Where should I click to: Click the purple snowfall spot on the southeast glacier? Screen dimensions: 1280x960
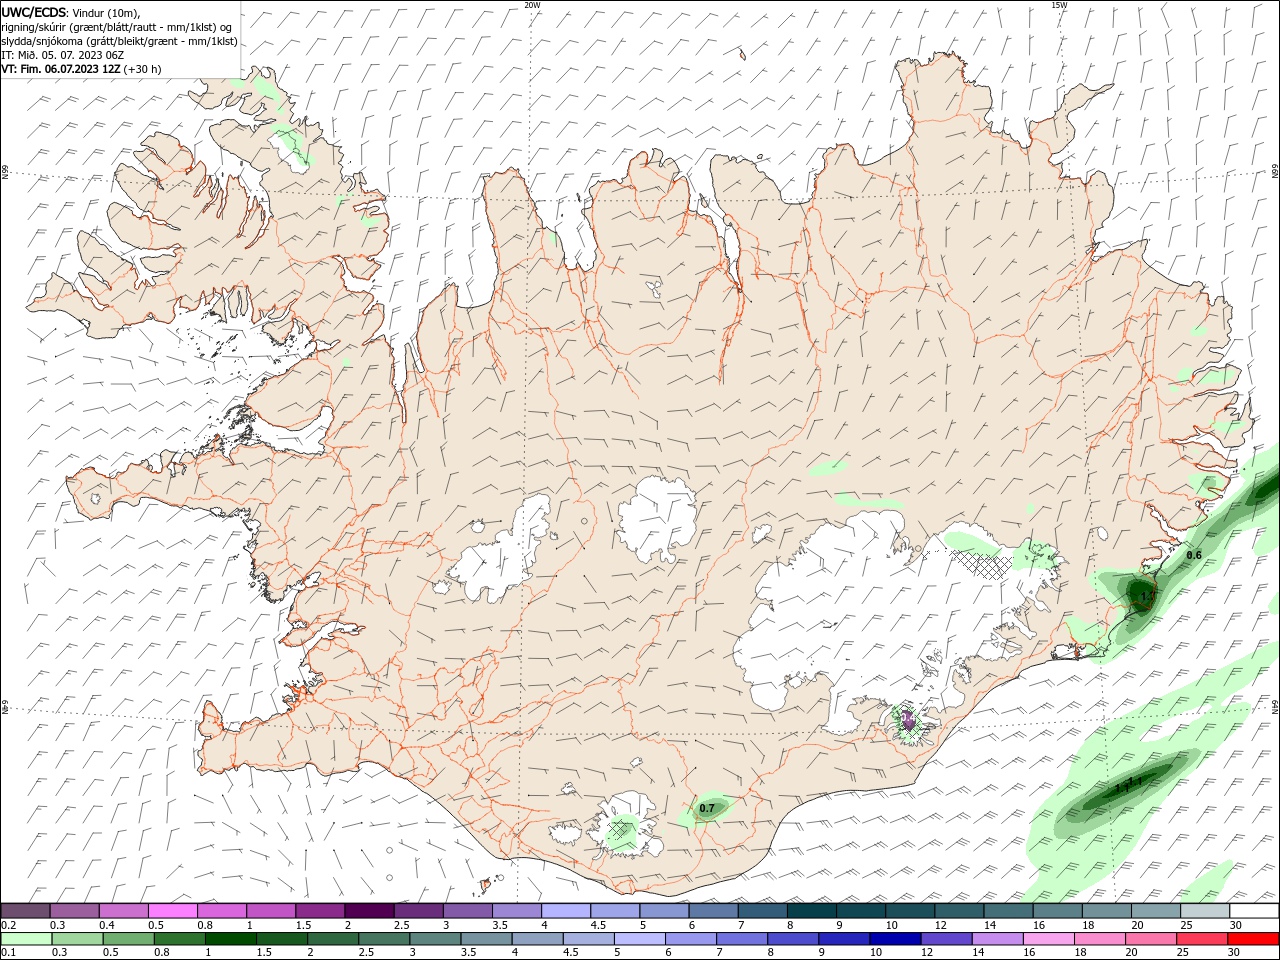point(907,718)
